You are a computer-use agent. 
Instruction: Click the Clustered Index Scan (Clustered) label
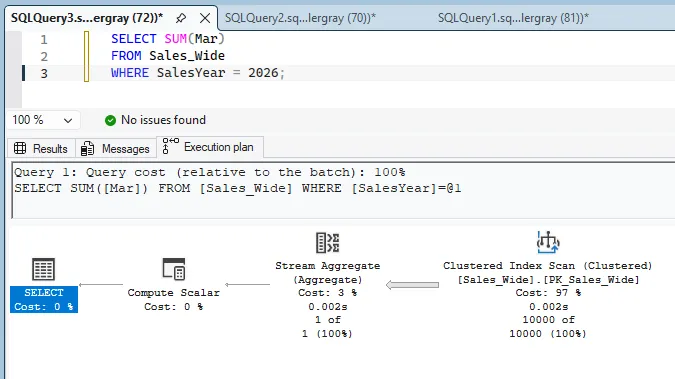(548, 266)
